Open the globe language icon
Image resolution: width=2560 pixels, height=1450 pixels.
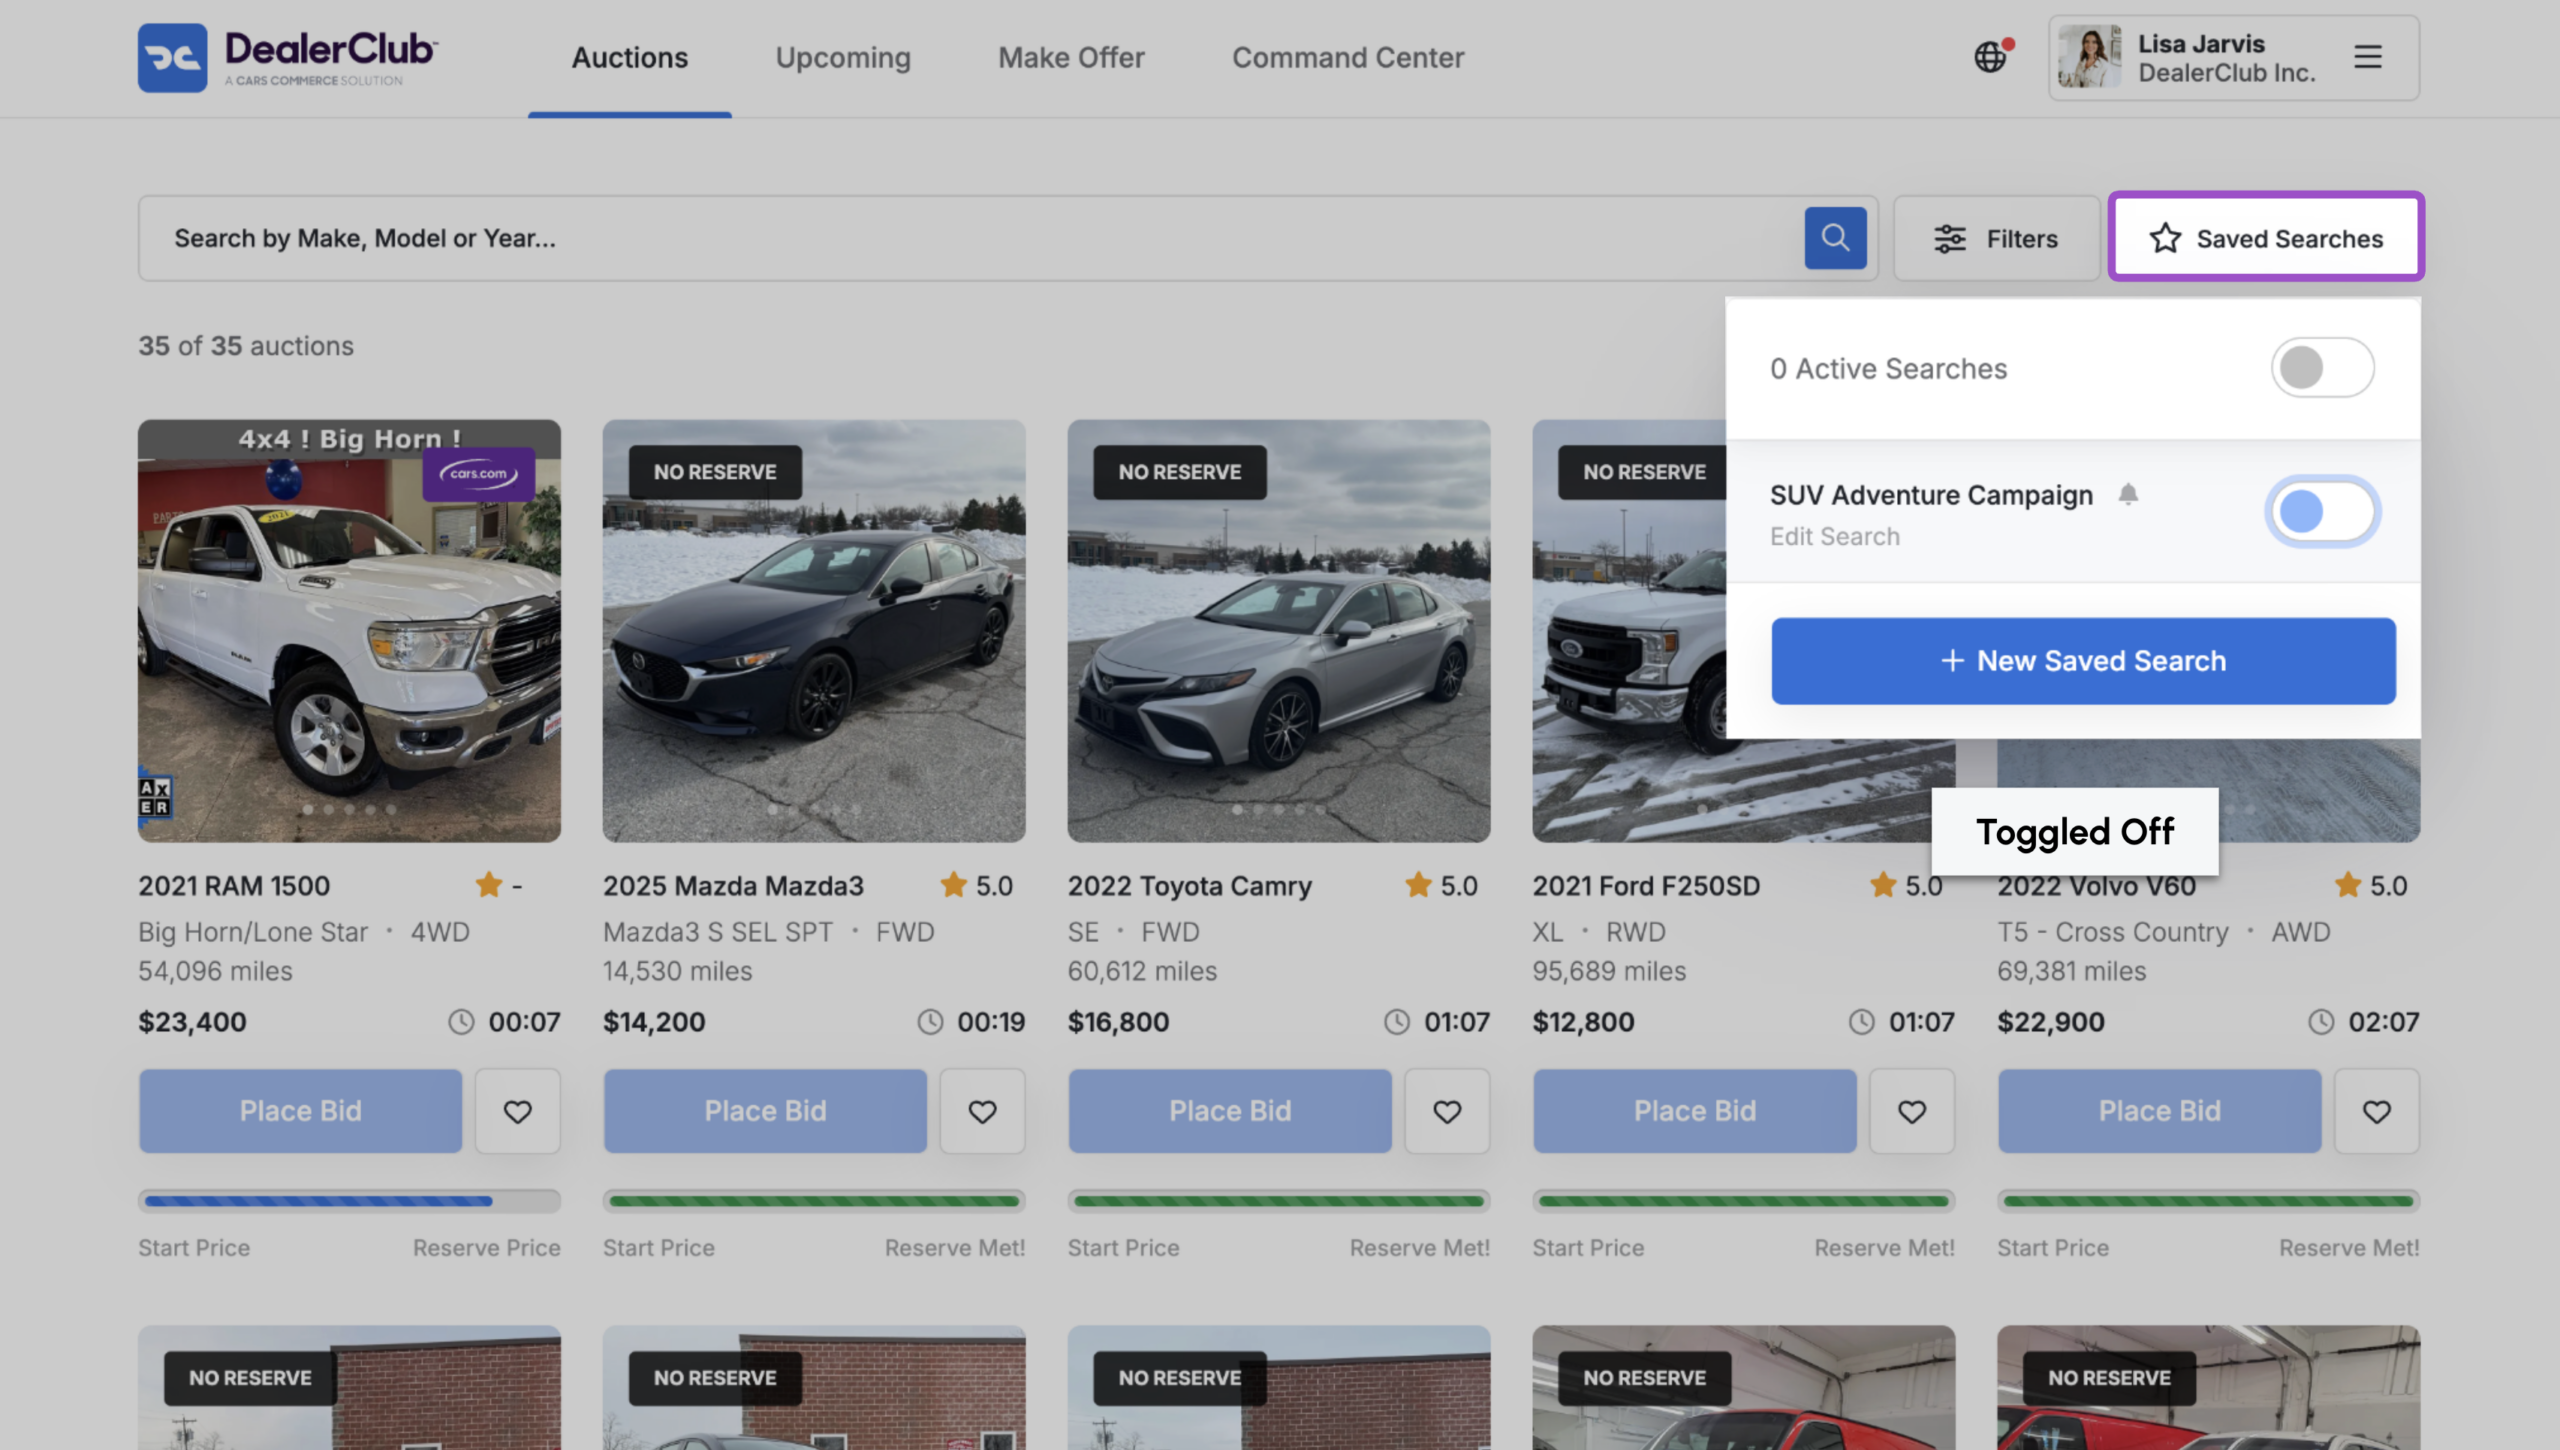coord(1991,57)
